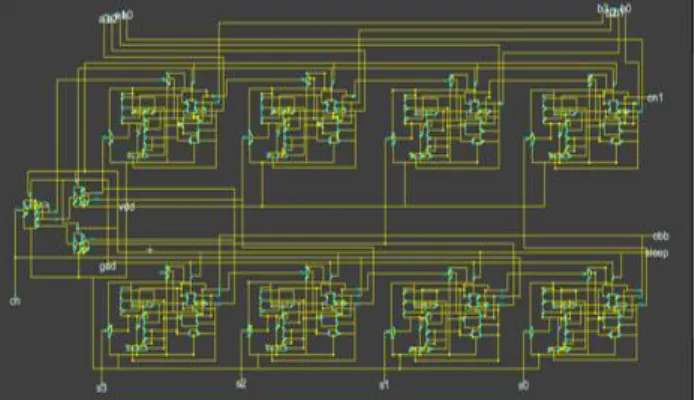Screen dimensions: 695x400
Task: Click the gnd net label
Action: click(108, 266)
